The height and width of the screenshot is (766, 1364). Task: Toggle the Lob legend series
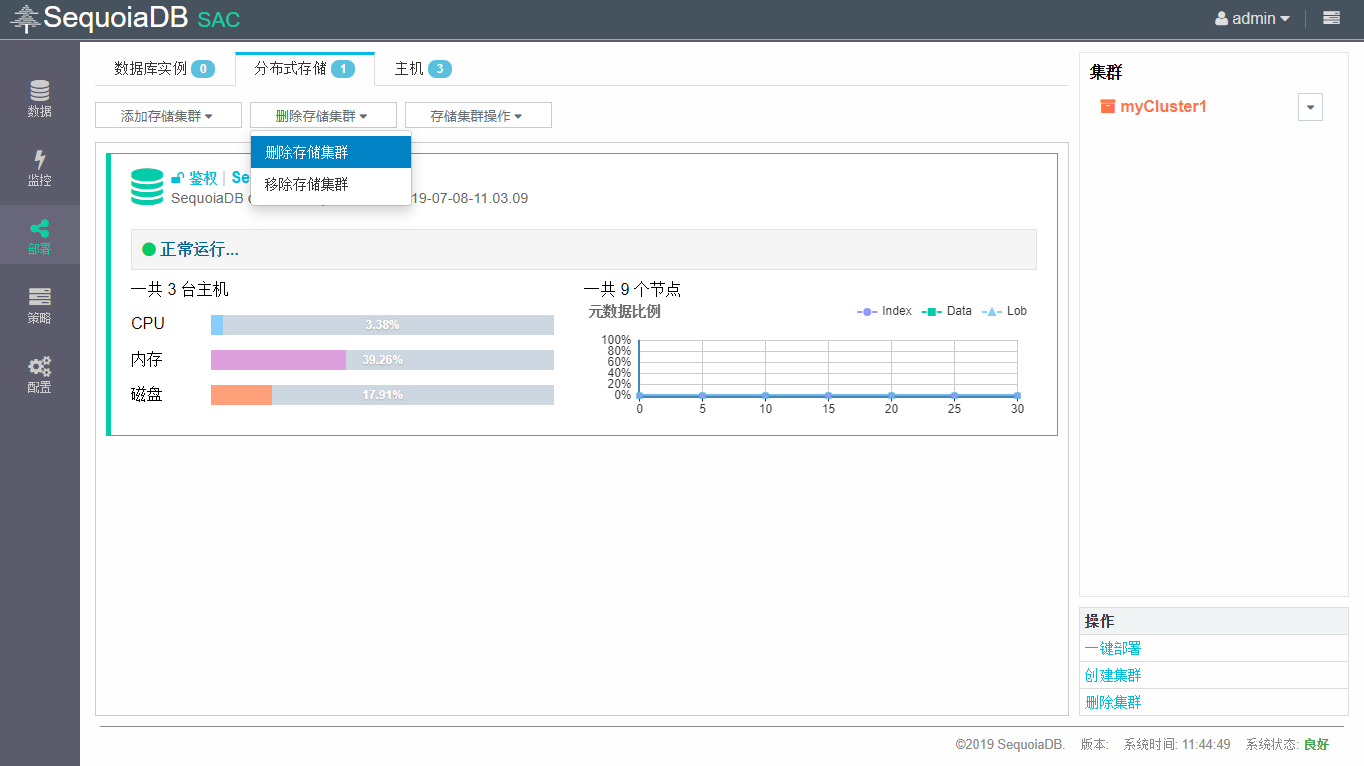tap(1004, 311)
